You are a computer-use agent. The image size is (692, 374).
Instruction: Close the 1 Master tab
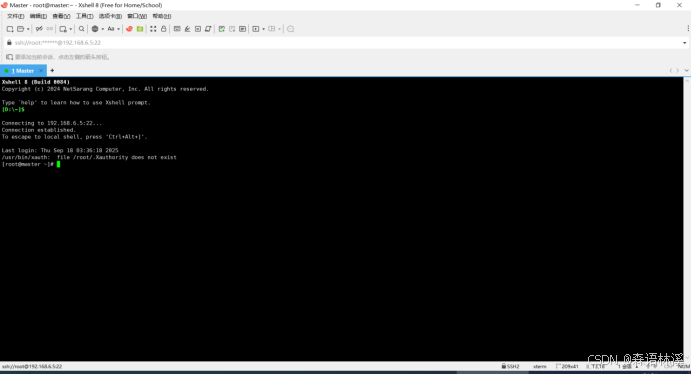pyautogui.click(x=41, y=71)
